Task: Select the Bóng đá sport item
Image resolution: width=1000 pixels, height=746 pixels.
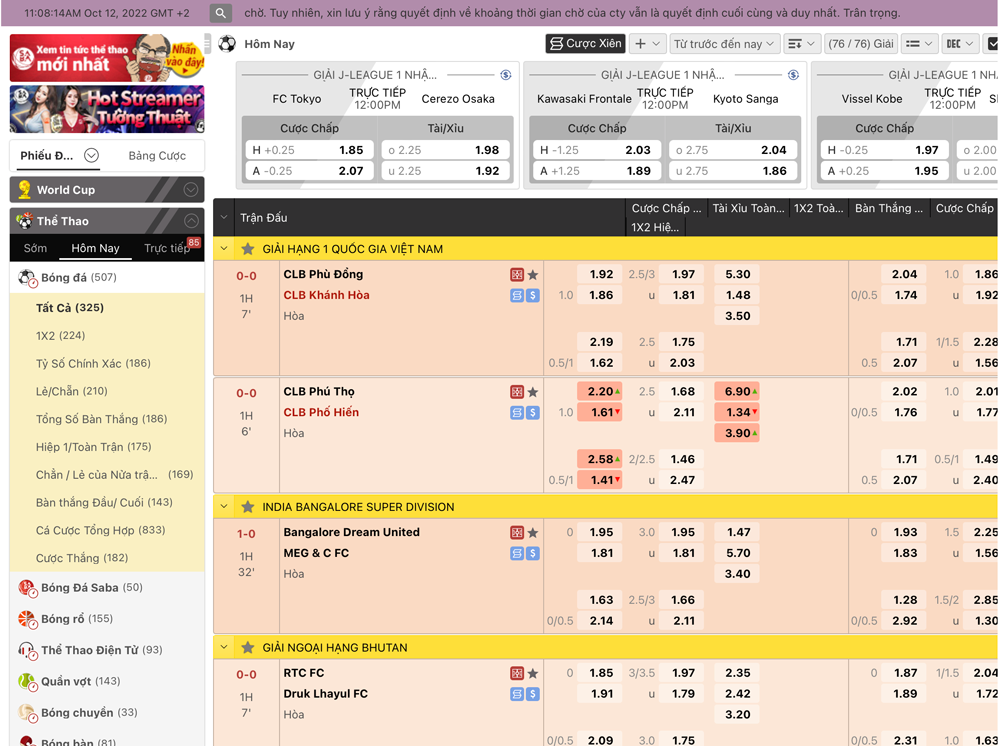Action: (x=107, y=277)
